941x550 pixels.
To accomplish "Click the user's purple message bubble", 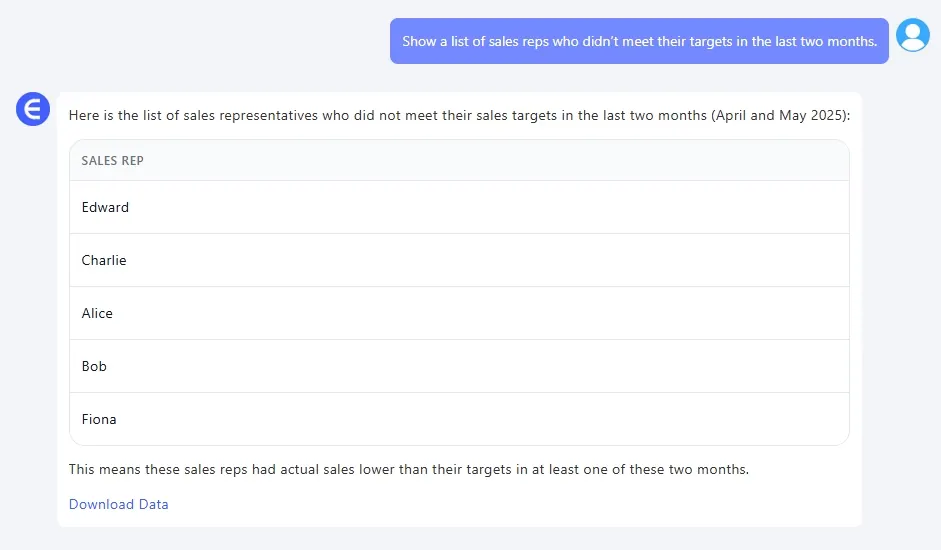I will tap(639, 41).
